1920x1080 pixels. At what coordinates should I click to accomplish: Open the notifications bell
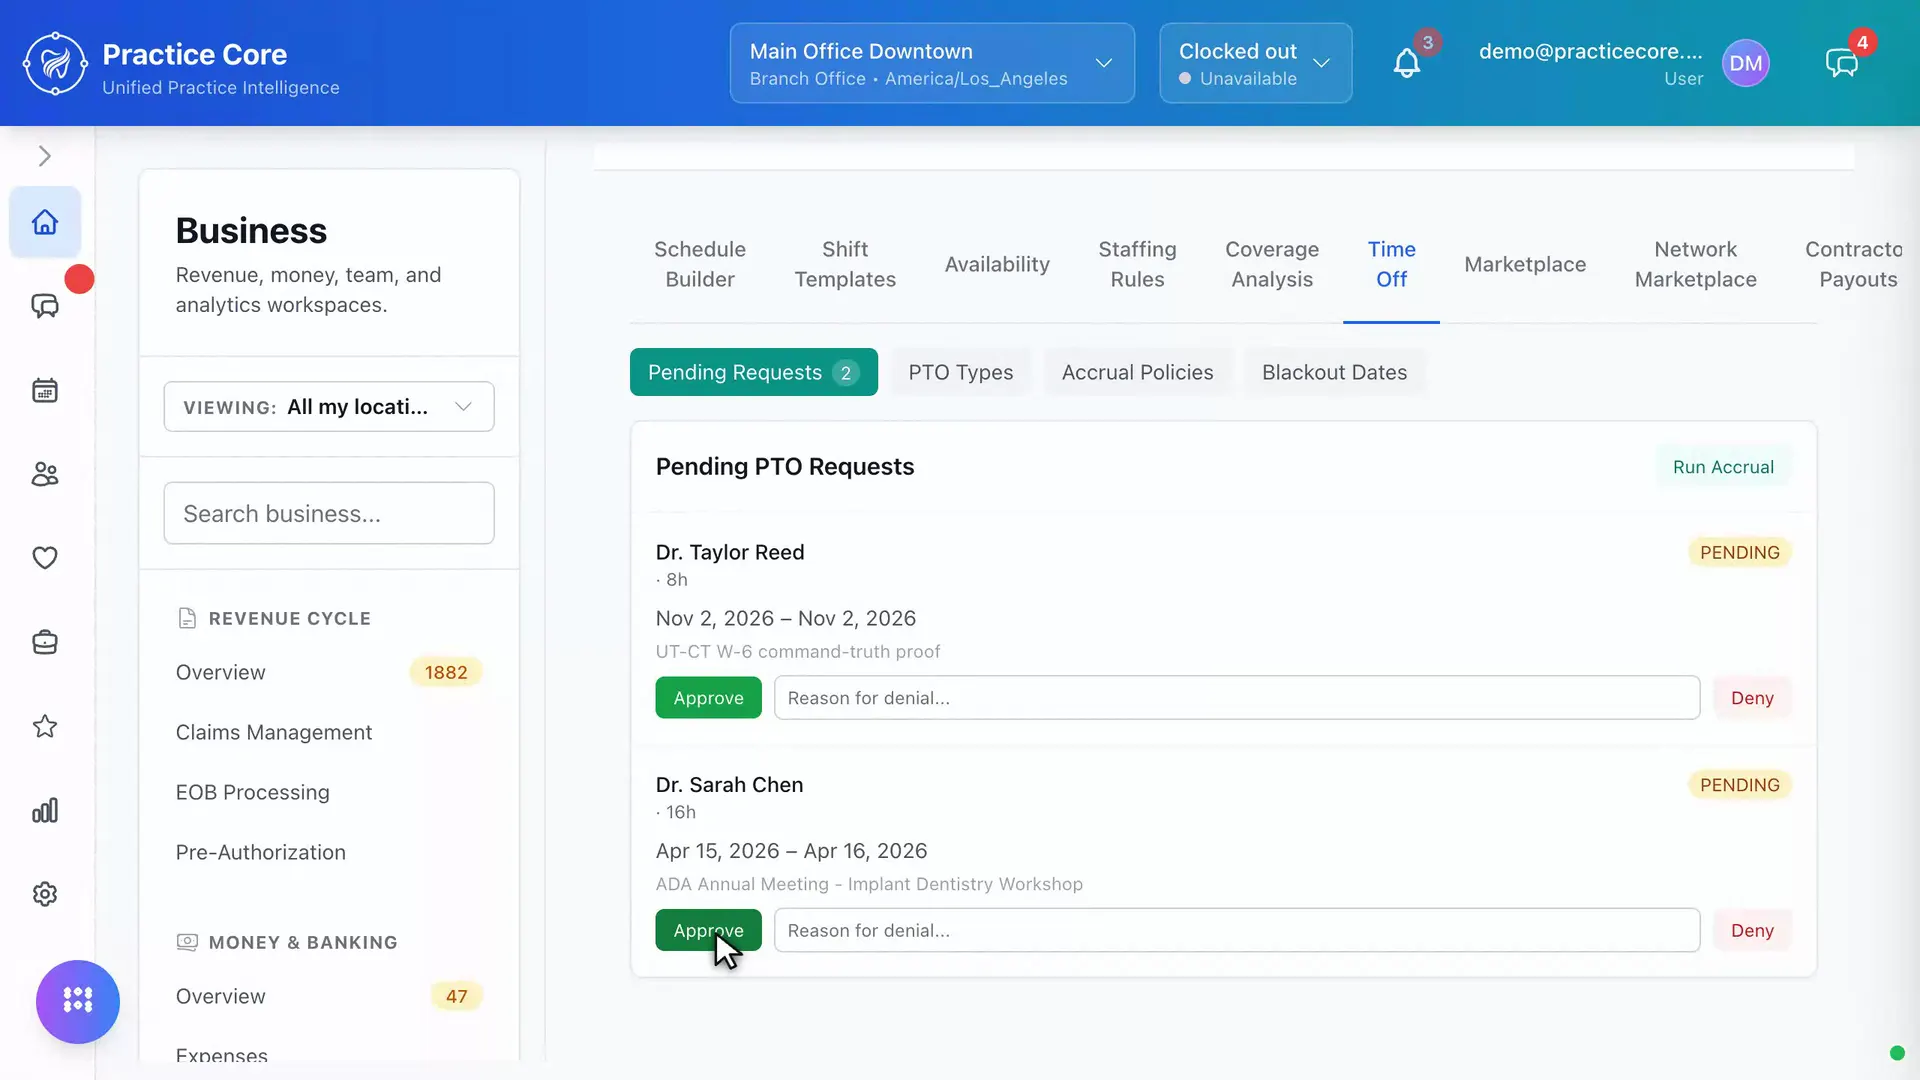pos(1407,64)
